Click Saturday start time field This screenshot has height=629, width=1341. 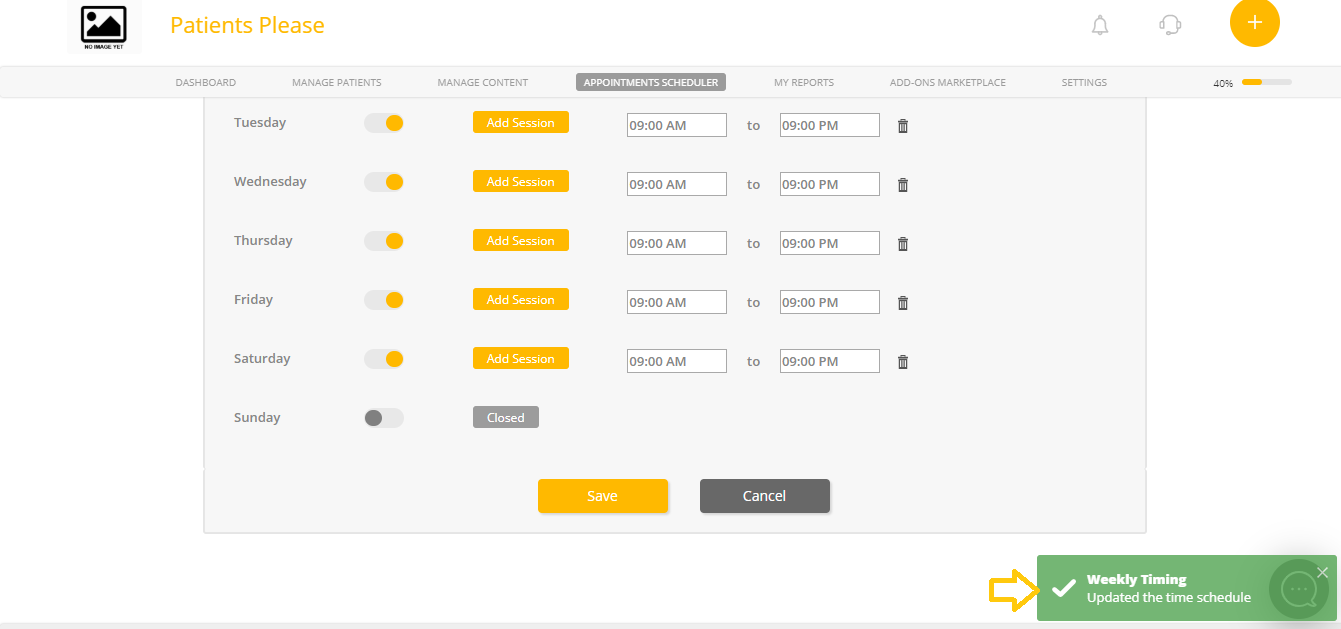pyautogui.click(x=677, y=361)
